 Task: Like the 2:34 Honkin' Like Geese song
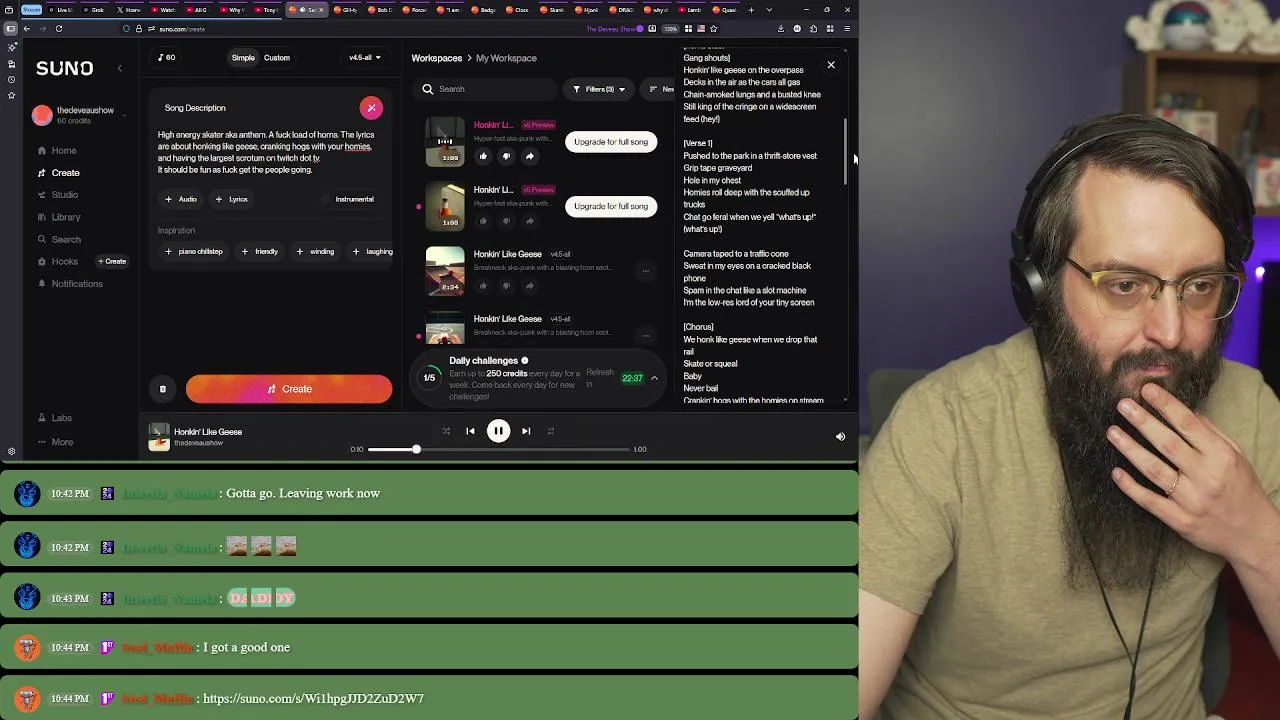pos(483,285)
